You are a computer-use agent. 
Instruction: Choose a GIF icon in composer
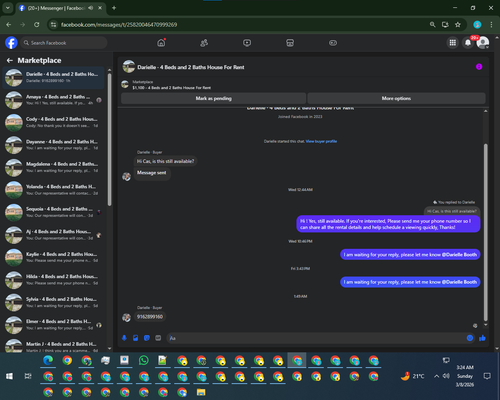[x=158, y=338]
